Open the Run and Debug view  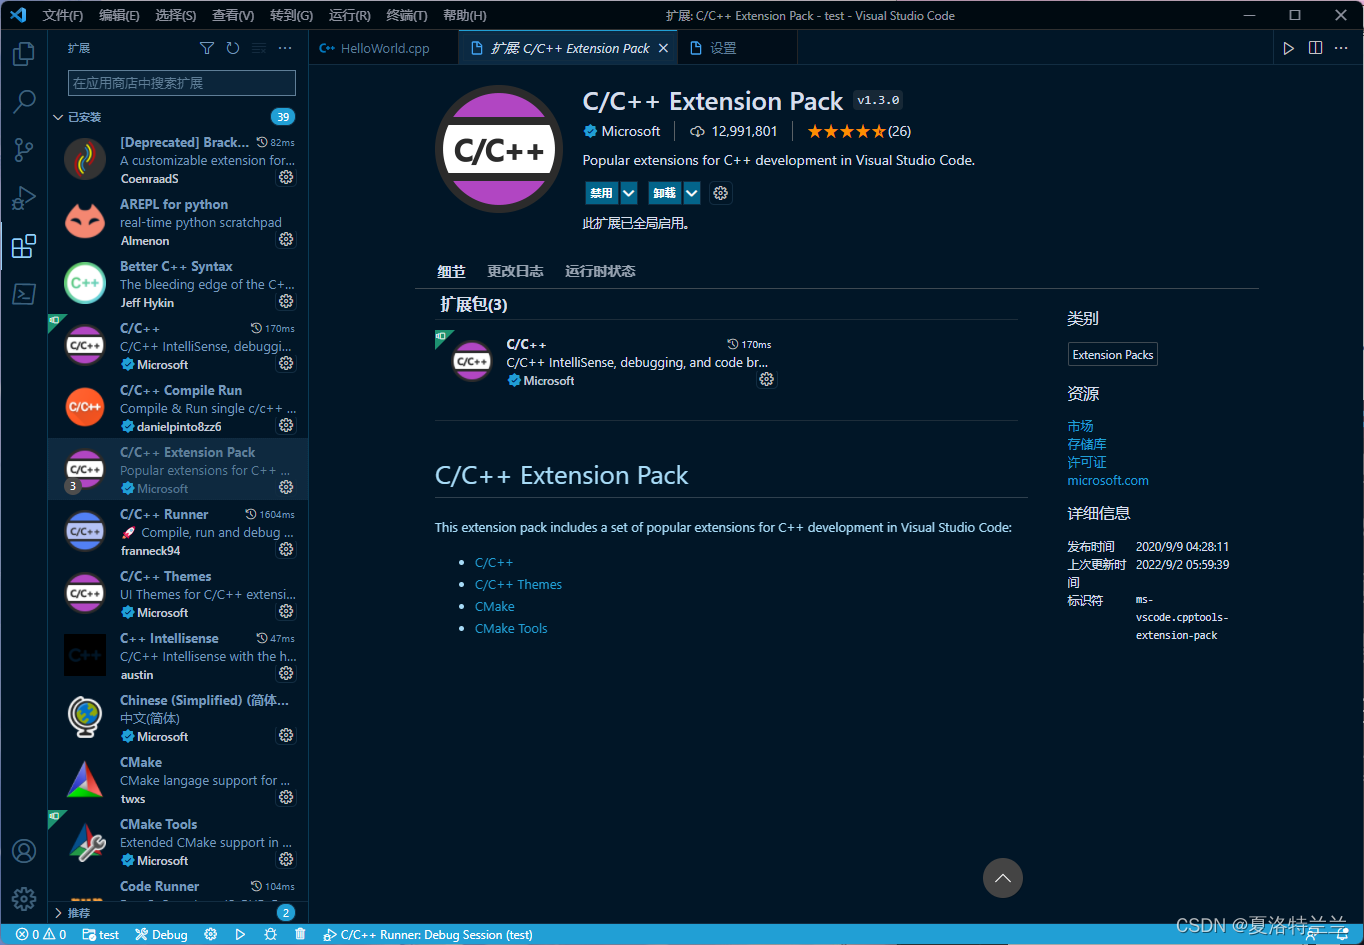[x=24, y=197]
